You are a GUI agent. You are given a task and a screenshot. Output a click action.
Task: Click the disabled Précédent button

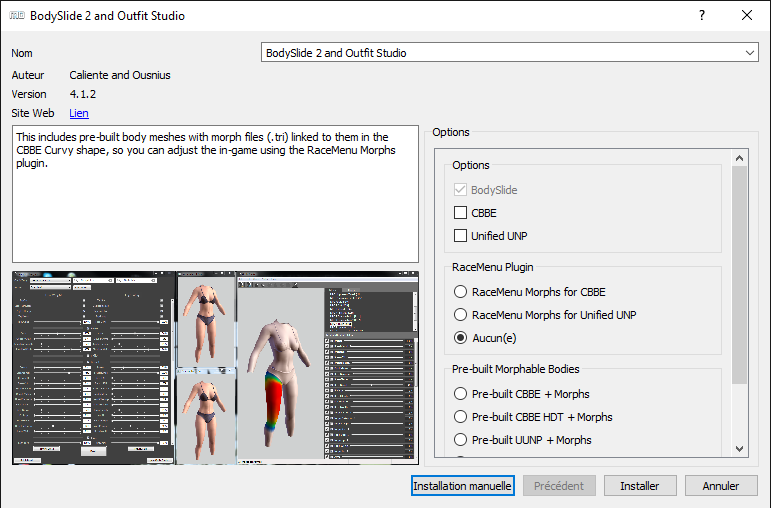pos(559,486)
